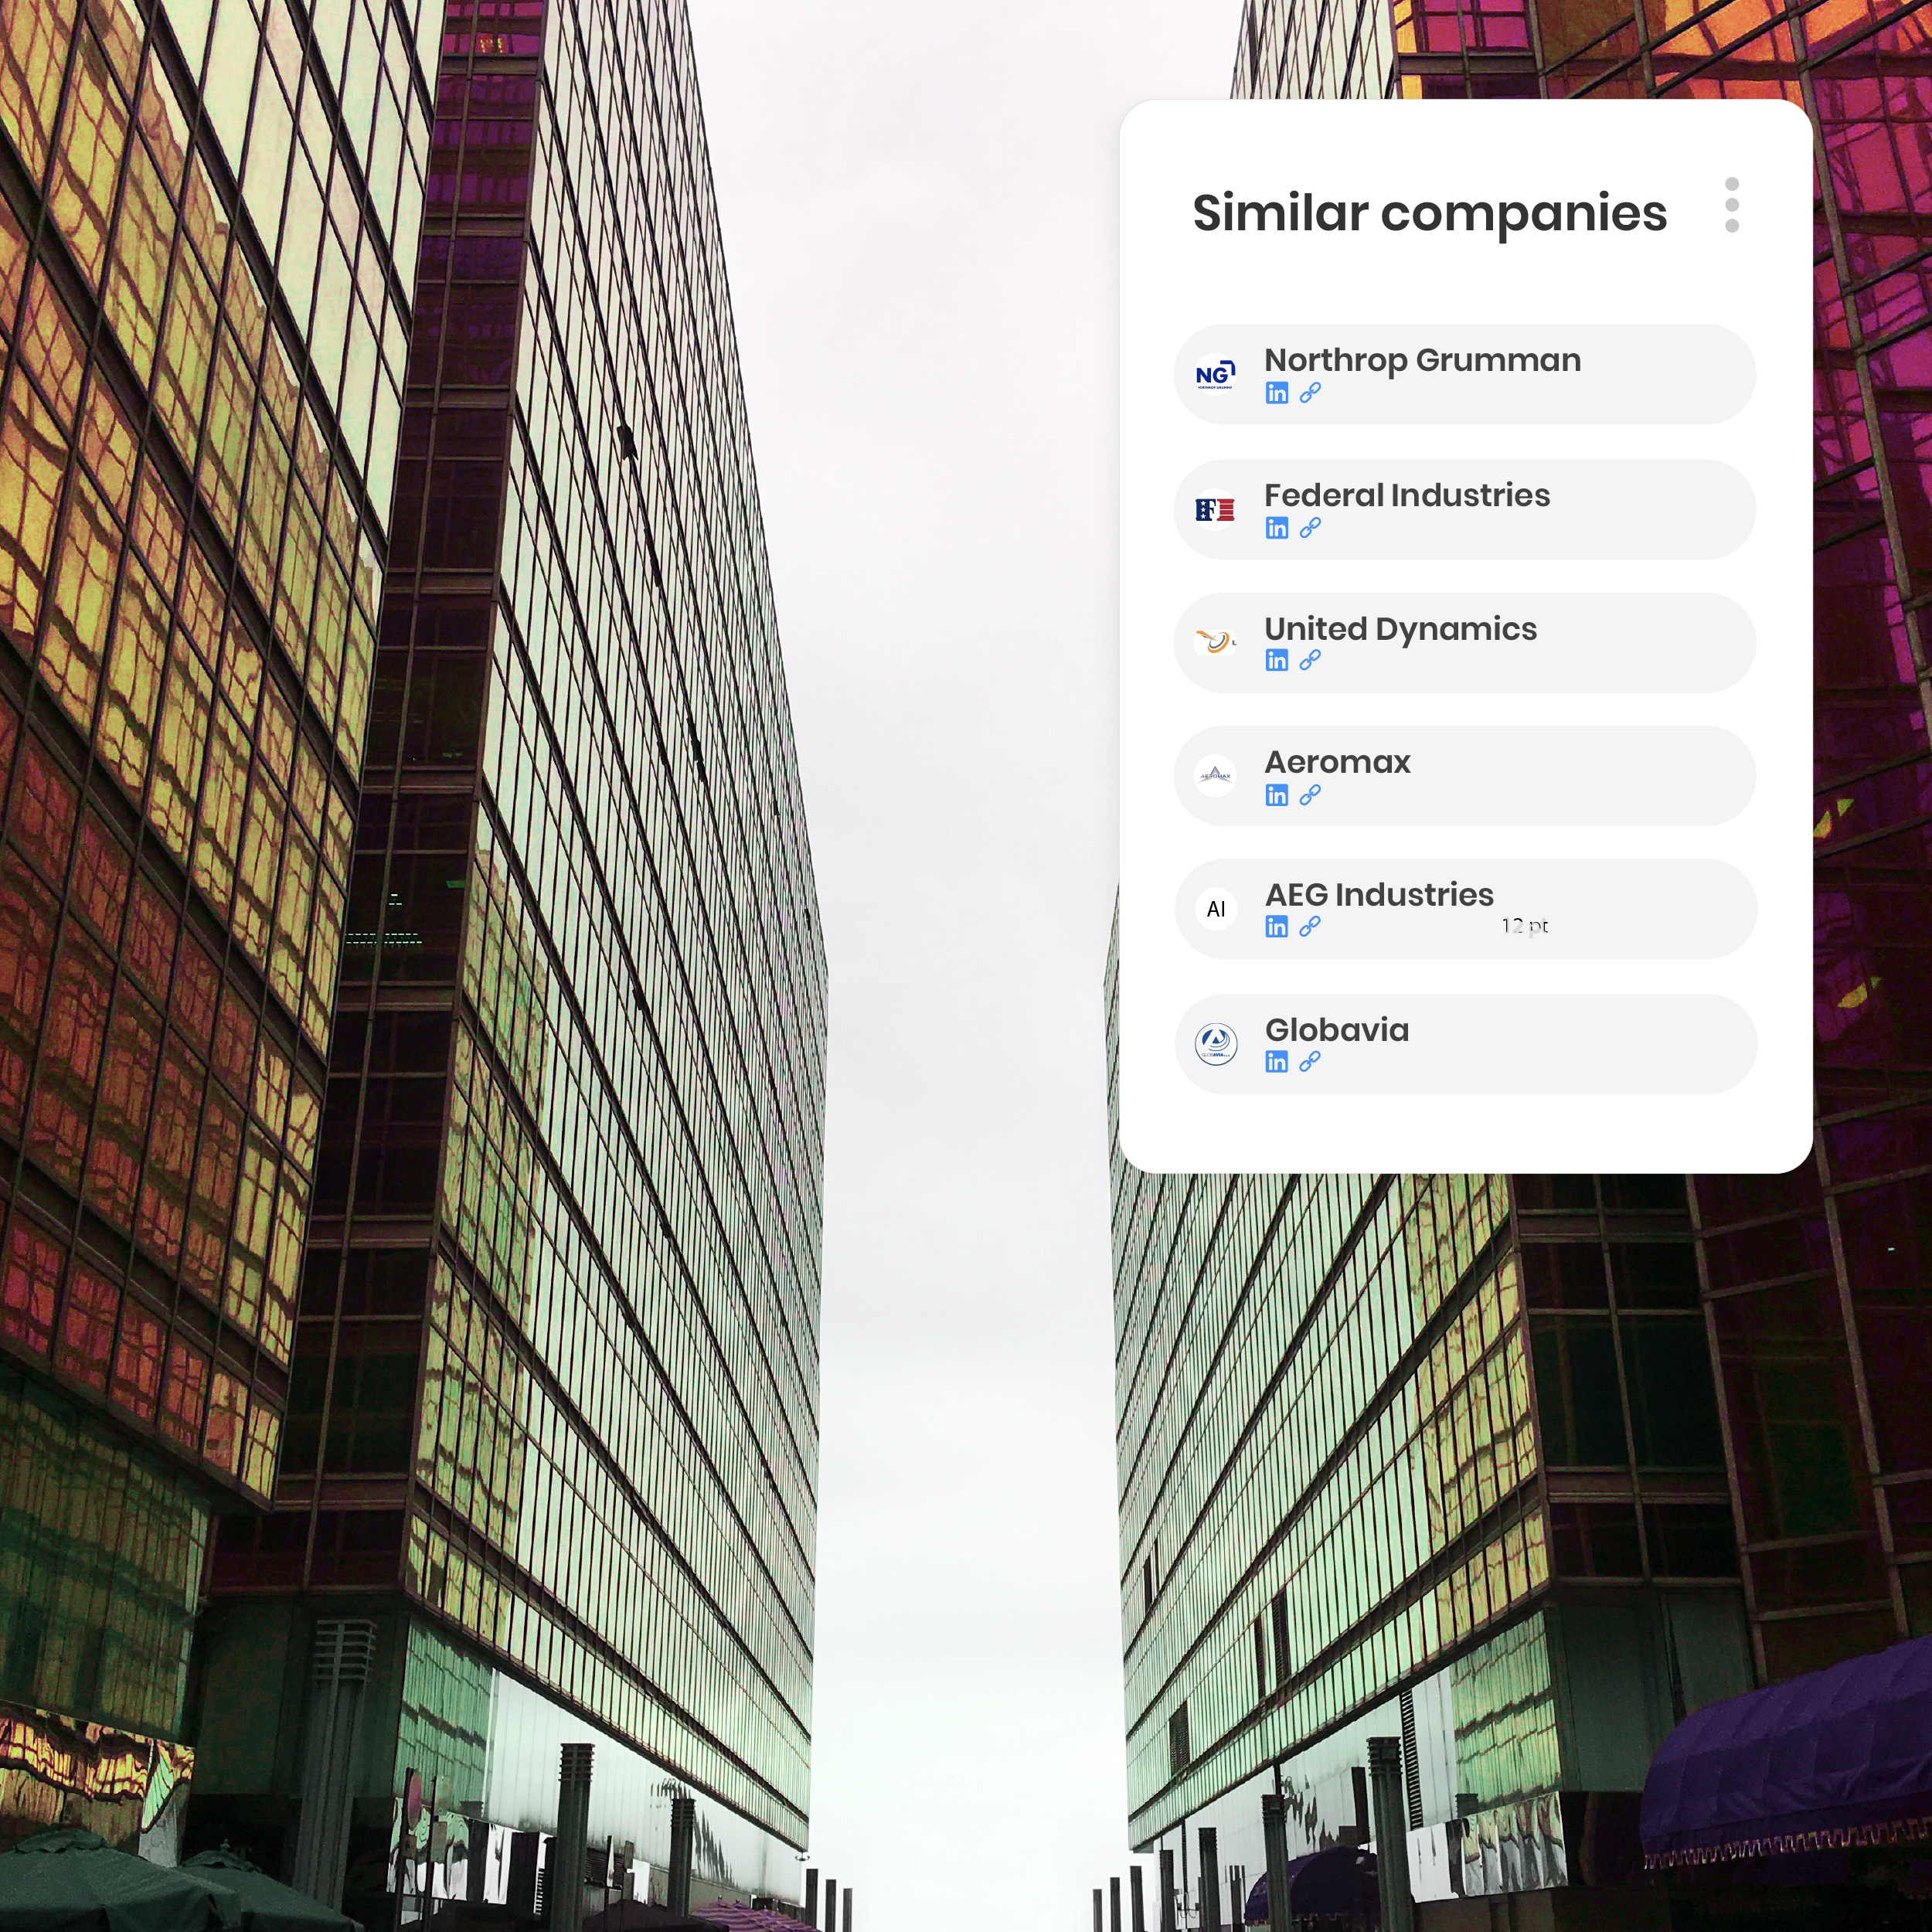This screenshot has width=1932, height=1932.
Task: Click the Federal Industries flag logo
Action: tap(1216, 510)
